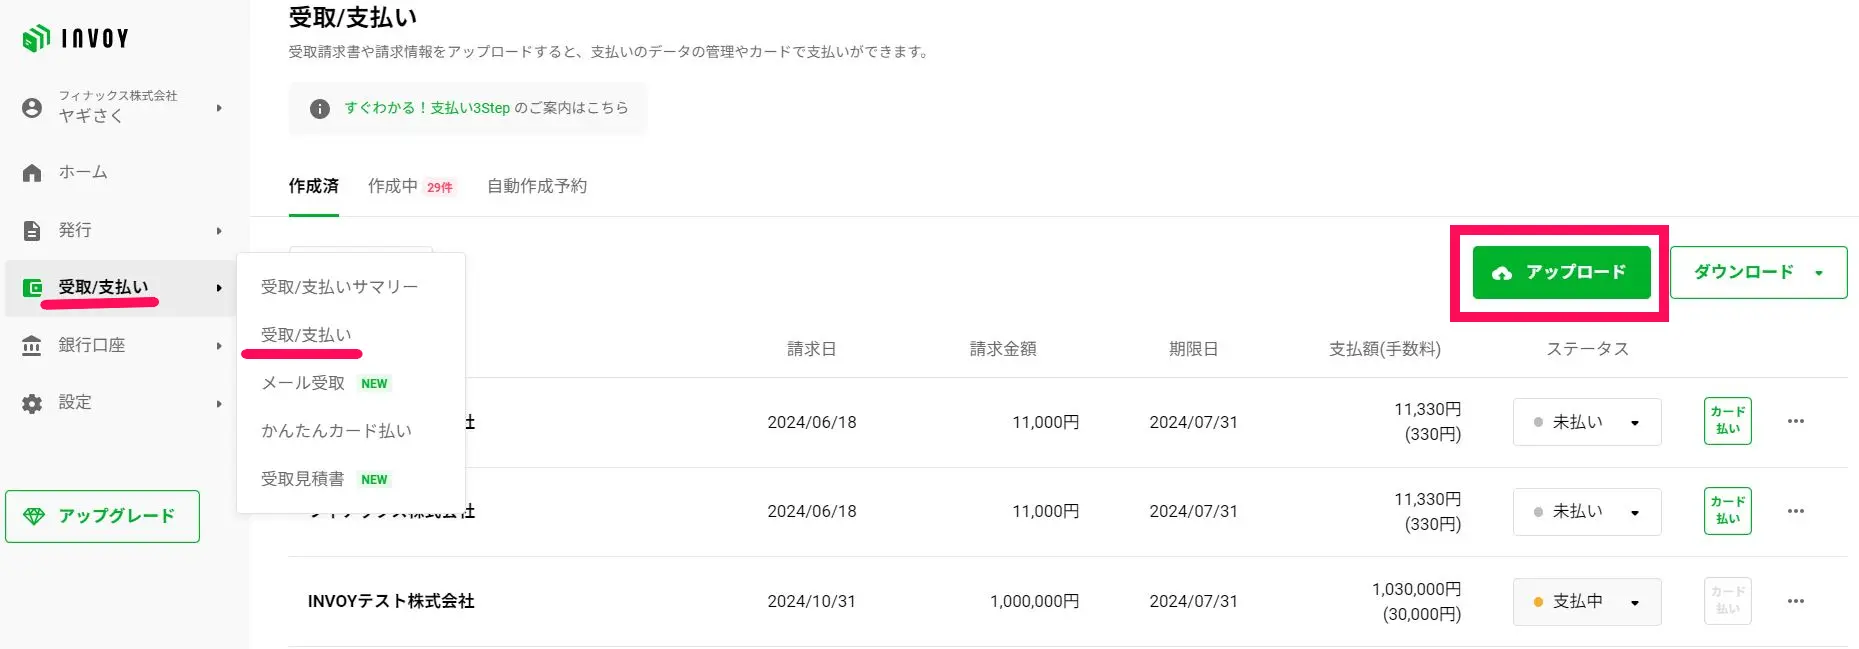Expand the account menu arrow next to ヤギさく
Image resolution: width=1859 pixels, height=649 pixels.
[219, 108]
